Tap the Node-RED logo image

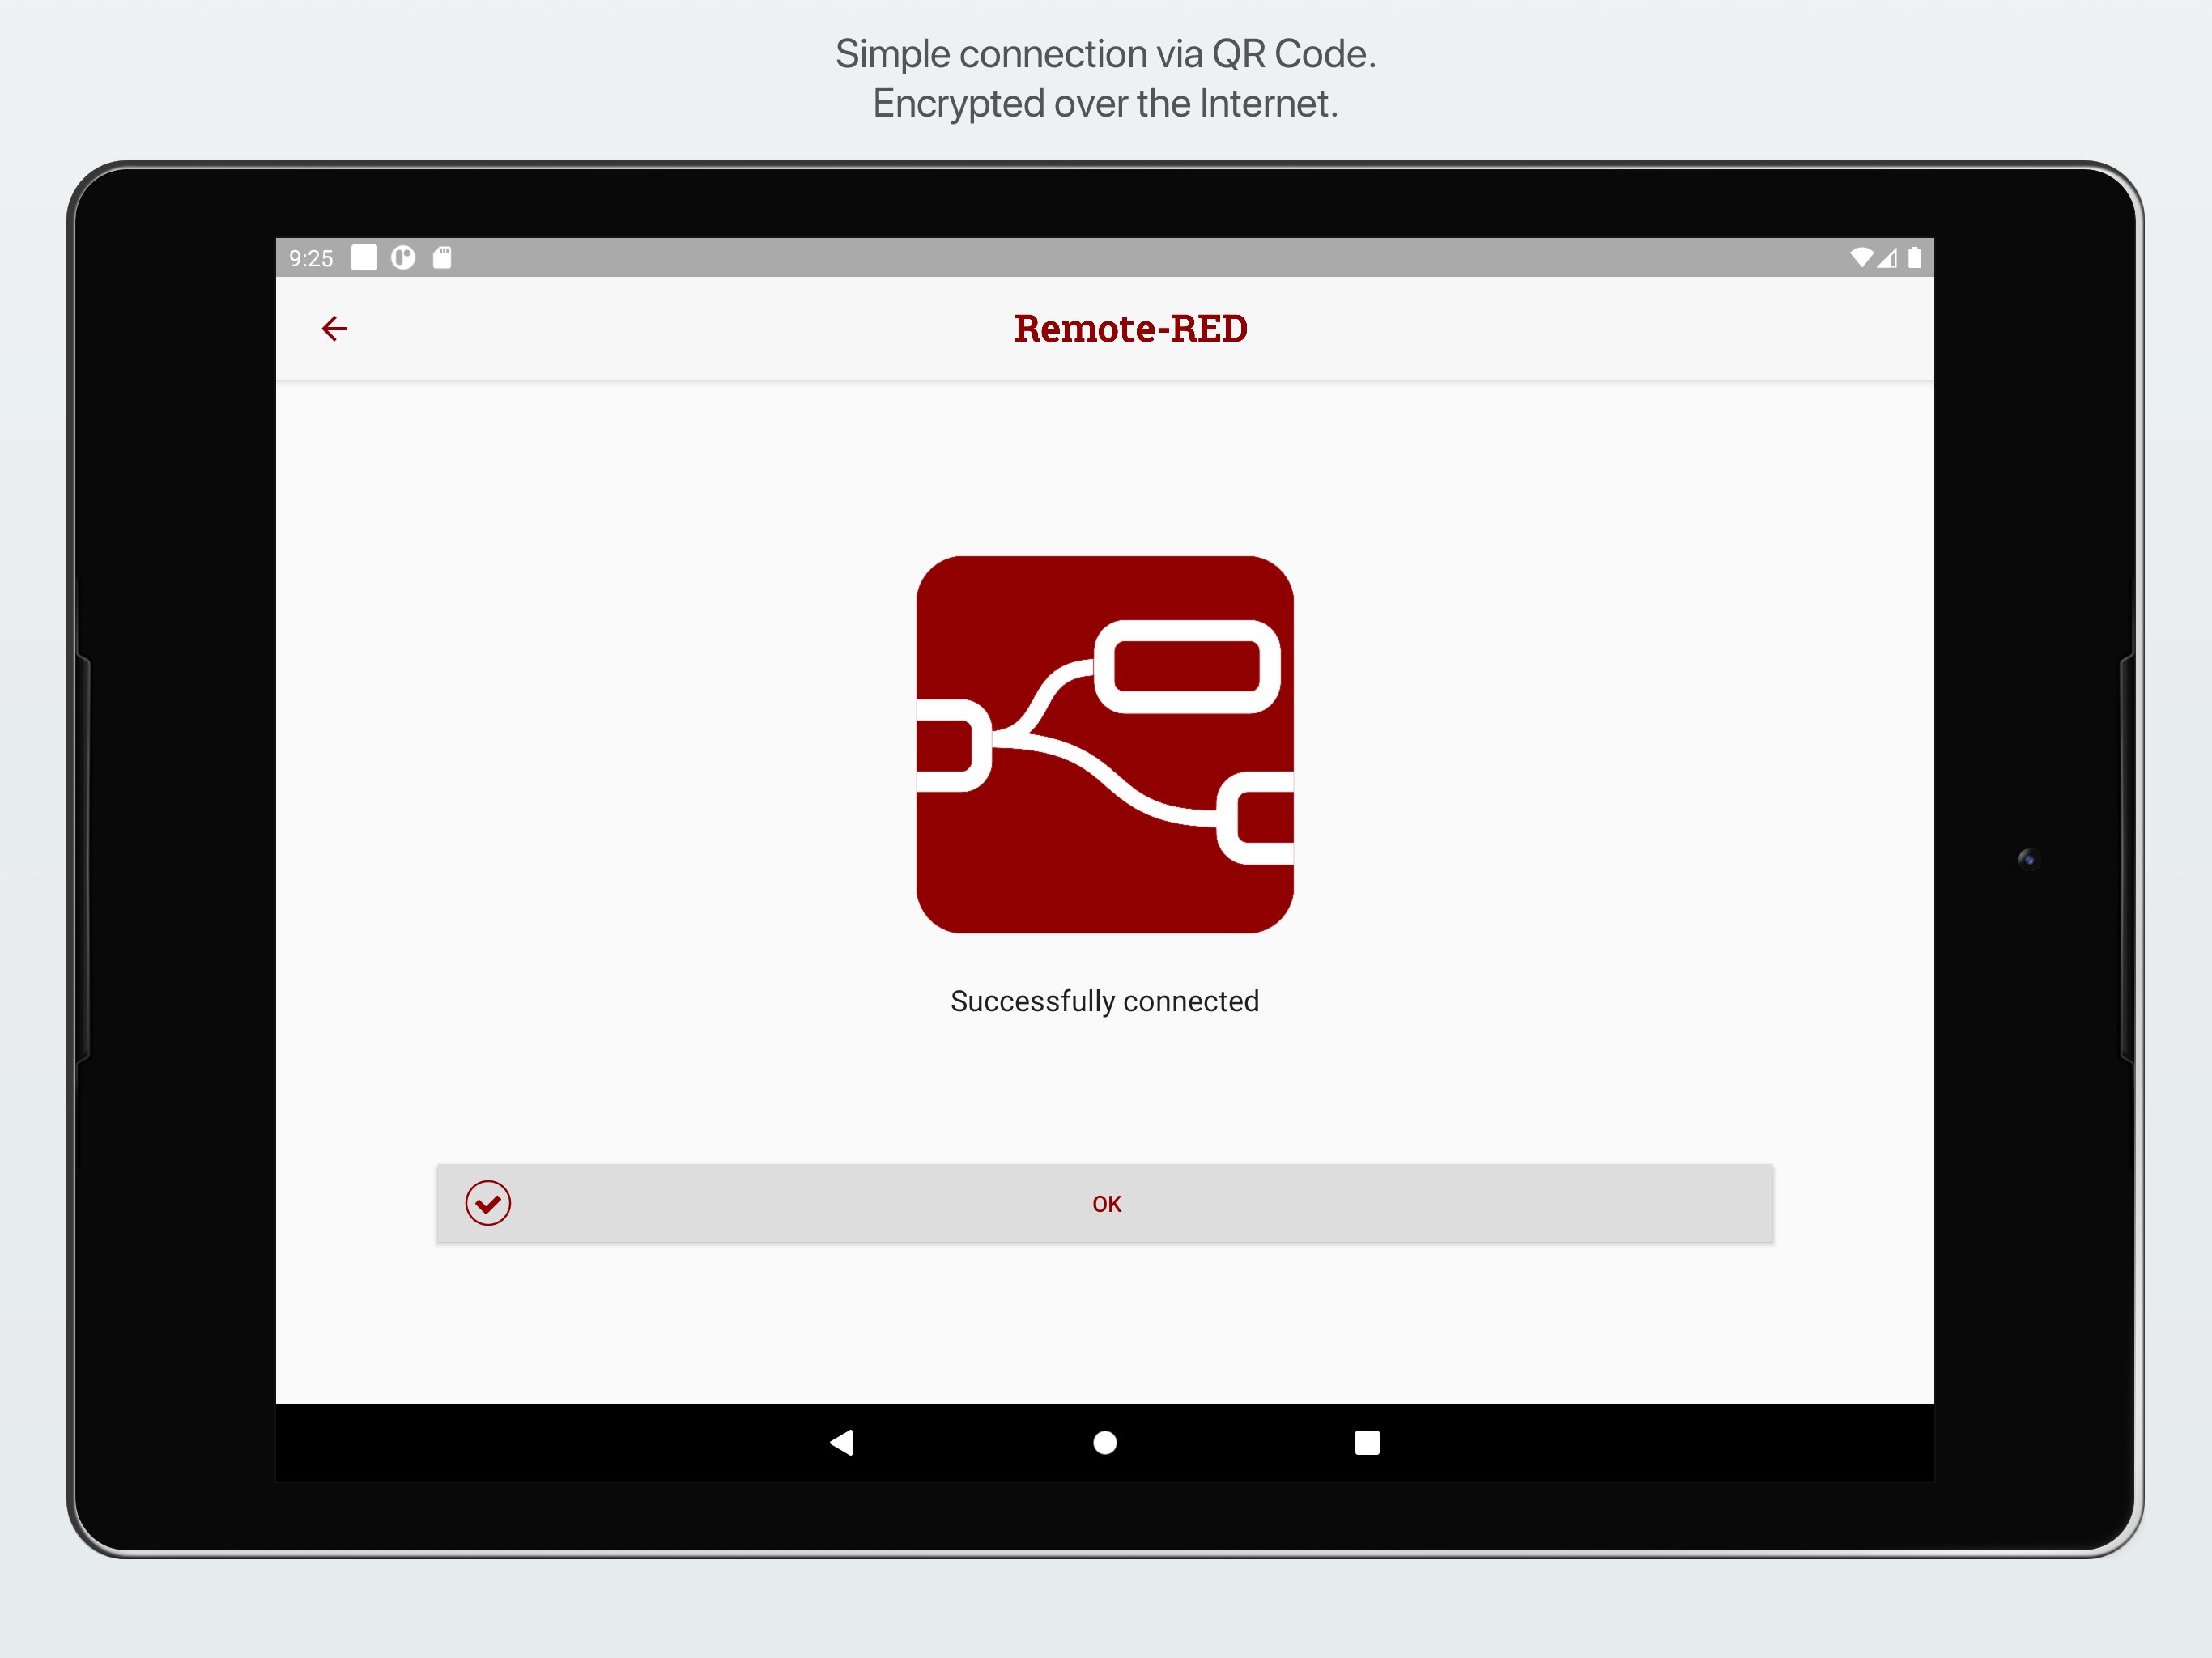[1105, 744]
